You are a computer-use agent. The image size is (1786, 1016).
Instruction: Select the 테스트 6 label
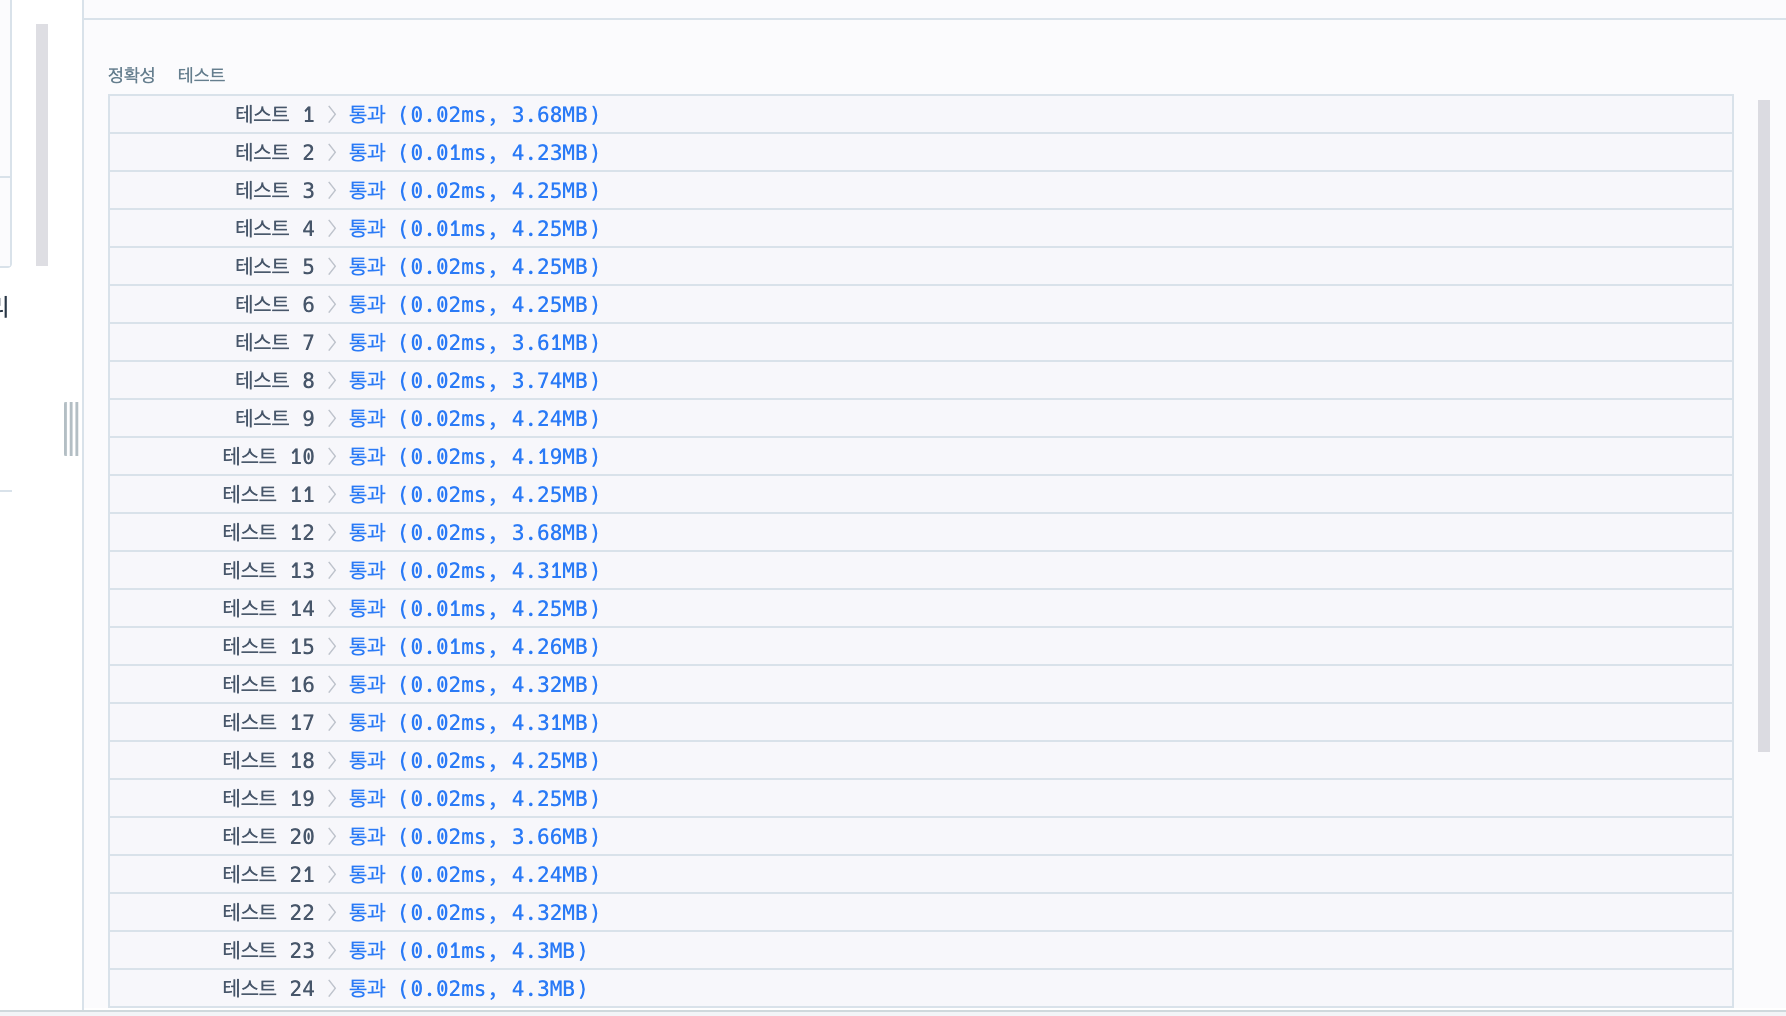[x=275, y=305]
